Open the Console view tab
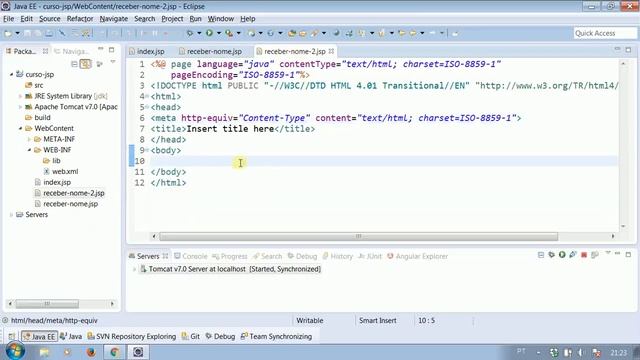 (x=191, y=256)
